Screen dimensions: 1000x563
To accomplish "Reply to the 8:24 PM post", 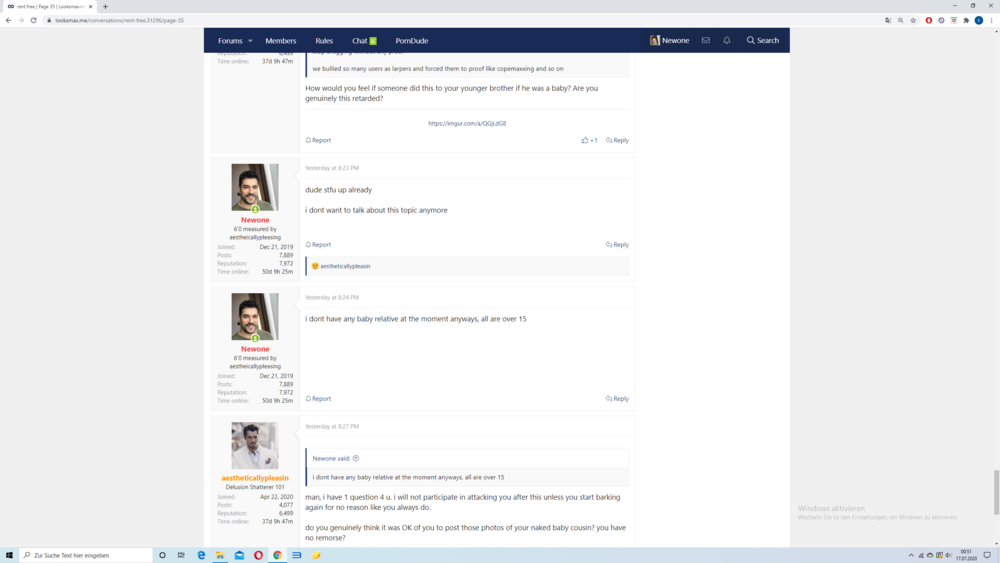I will pos(617,398).
